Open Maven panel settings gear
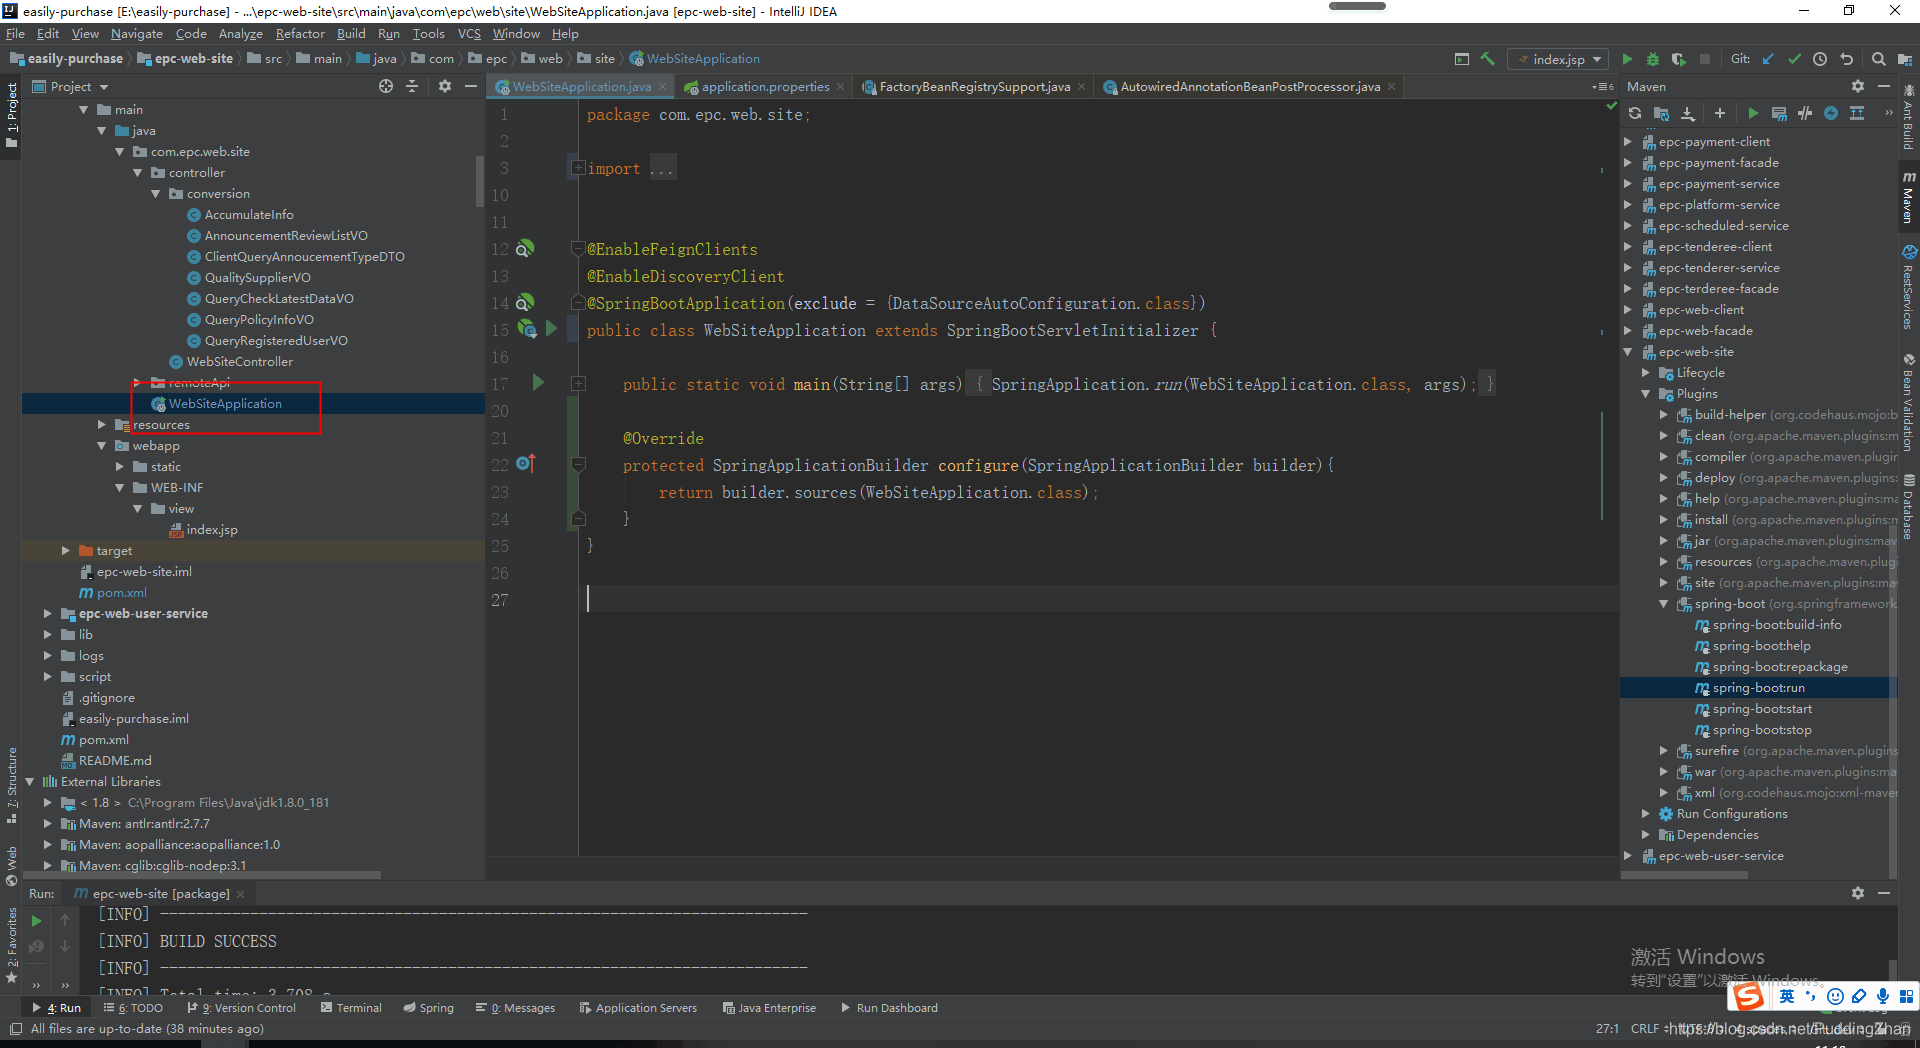1920x1048 pixels. click(x=1858, y=87)
